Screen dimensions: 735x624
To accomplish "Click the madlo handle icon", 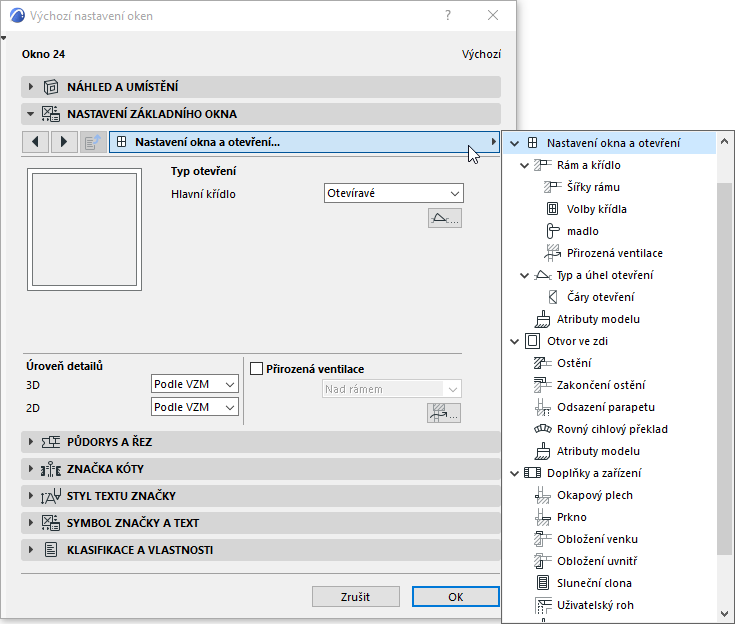I will (553, 231).
